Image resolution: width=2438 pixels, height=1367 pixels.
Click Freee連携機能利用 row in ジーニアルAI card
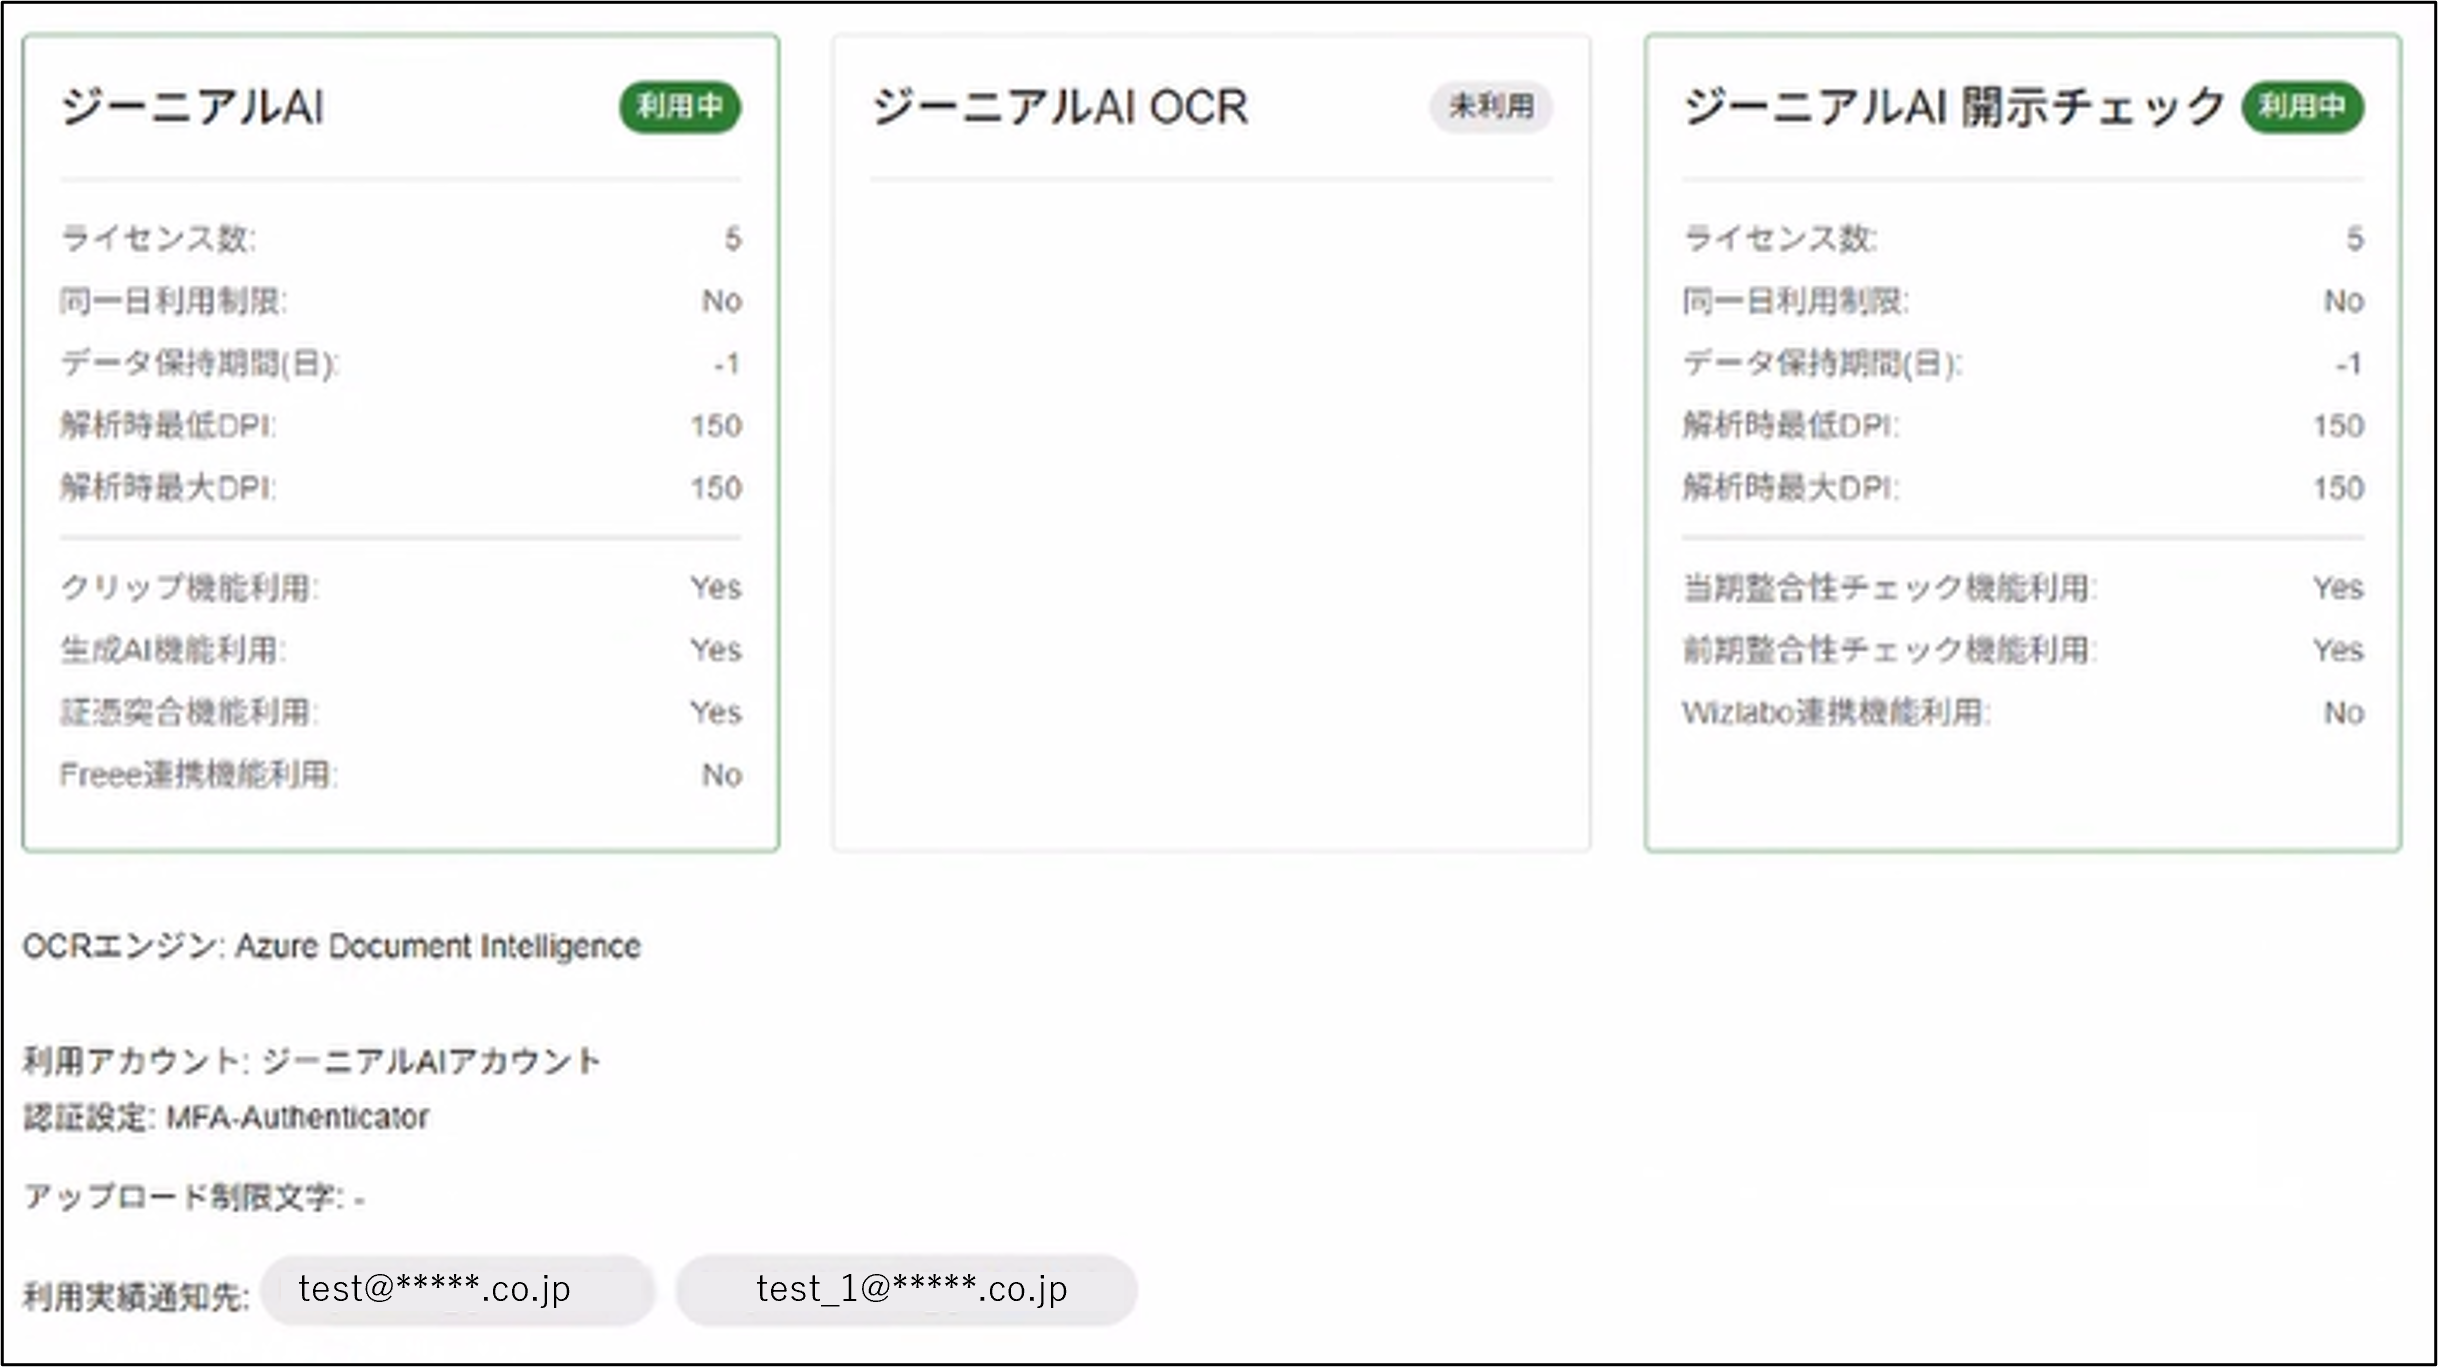[199, 775]
